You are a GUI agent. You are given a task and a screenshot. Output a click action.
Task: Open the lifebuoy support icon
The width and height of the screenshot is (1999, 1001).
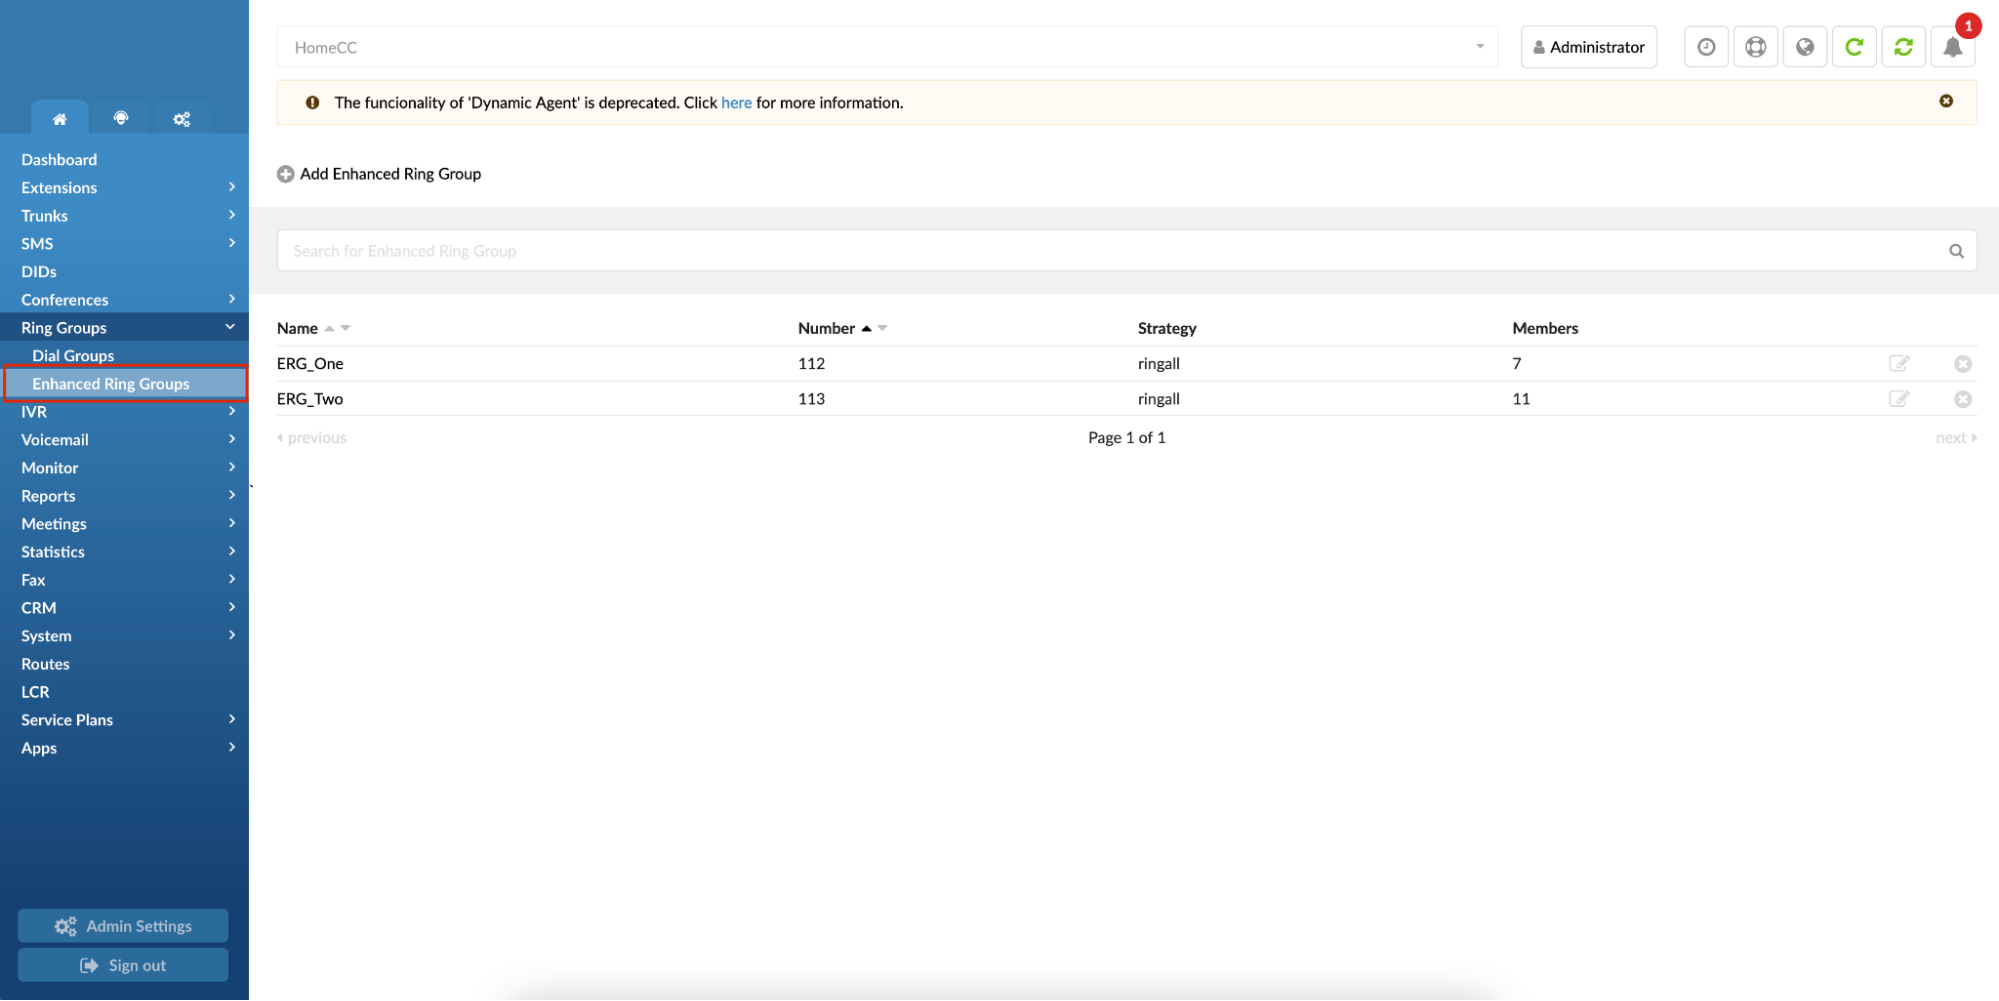coord(1755,47)
